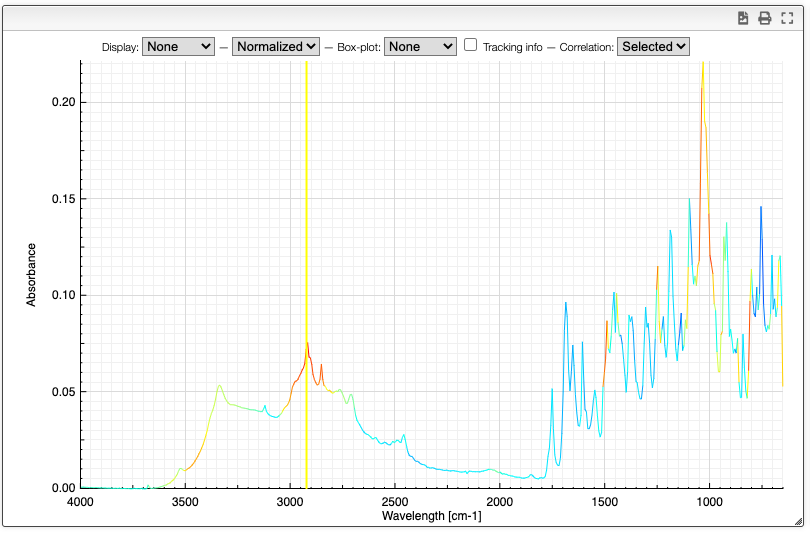Open the Display dropdown showing None
The image size is (810, 533).
click(x=179, y=46)
